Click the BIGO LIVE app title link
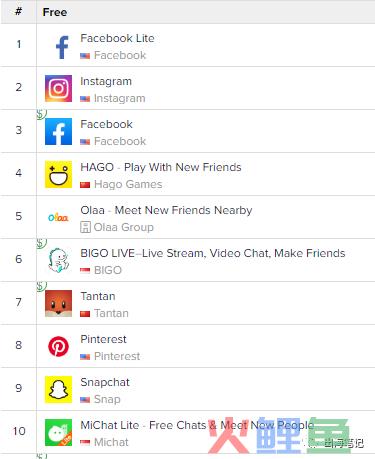The height and width of the screenshot is (459, 375). point(213,253)
